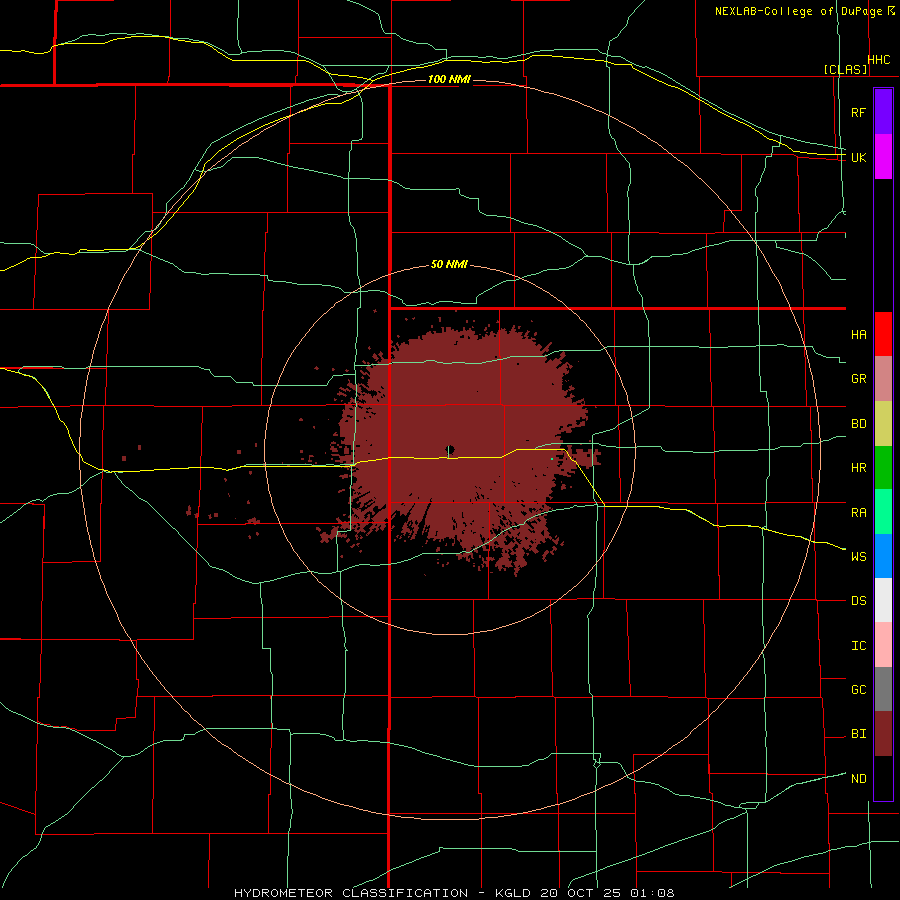Click the GR legend label
The height and width of the screenshot is (900, 900).
point(858,379)
